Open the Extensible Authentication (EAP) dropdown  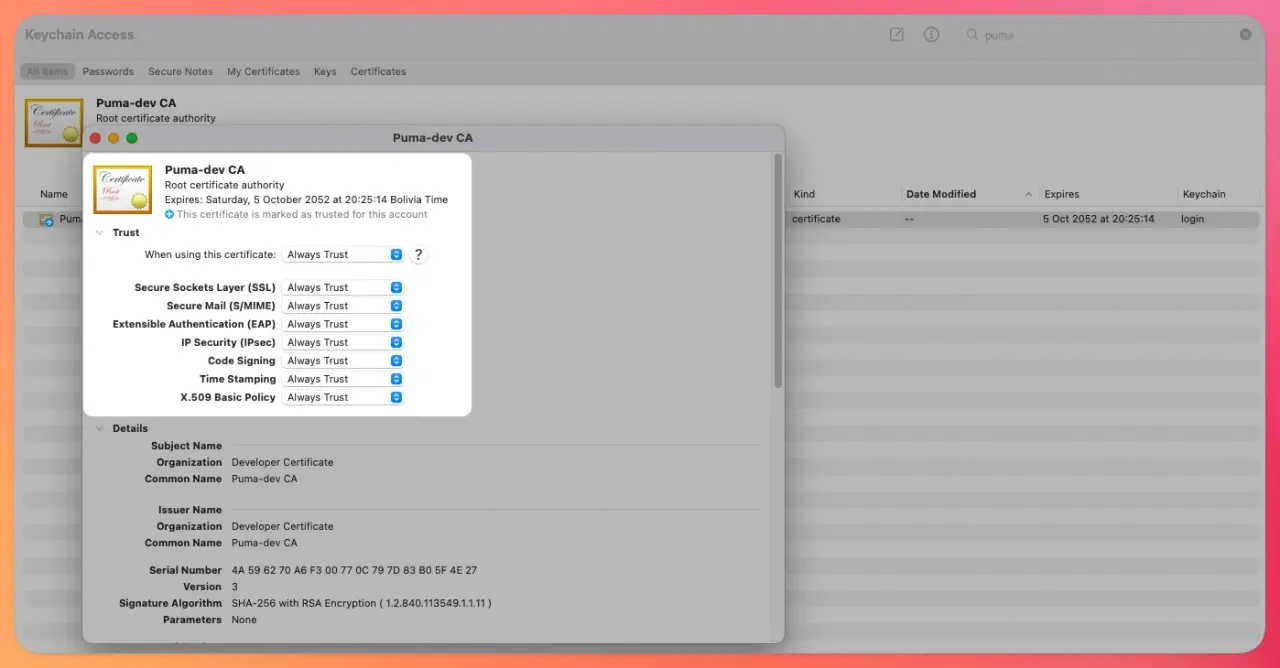point(343,324)
